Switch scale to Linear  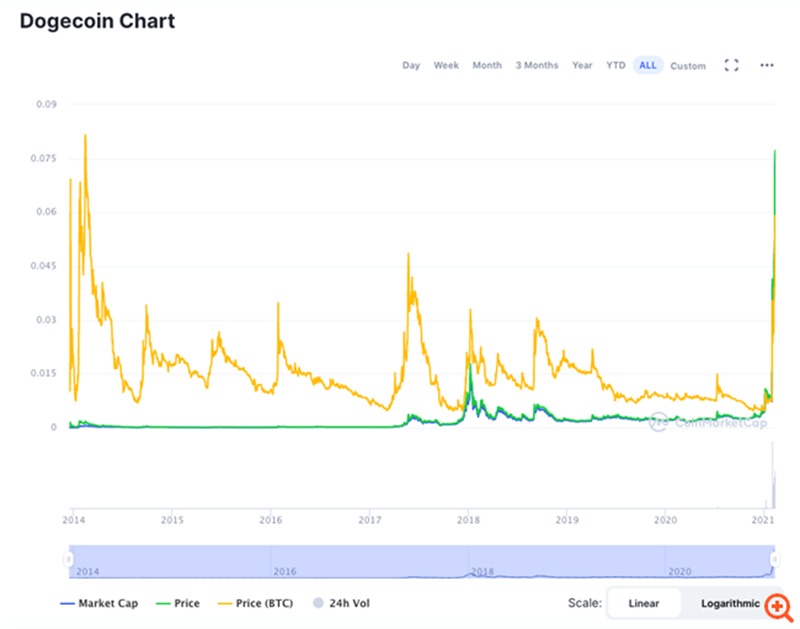644,603
